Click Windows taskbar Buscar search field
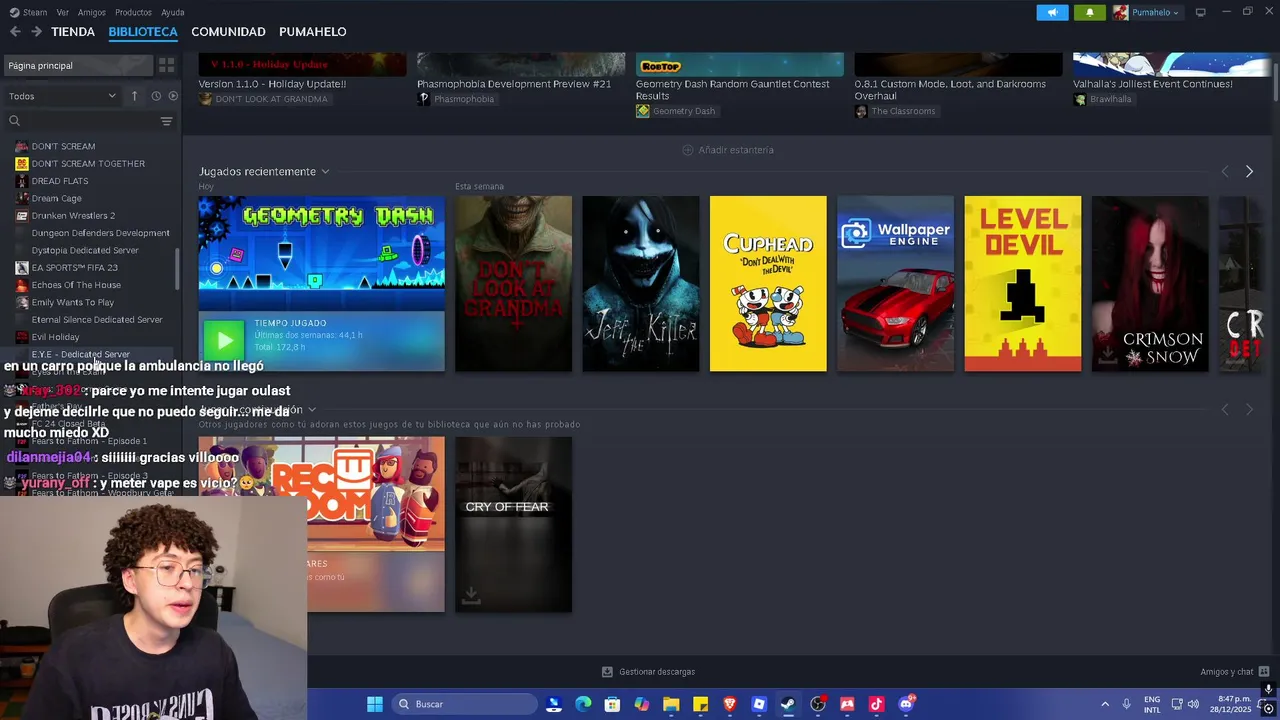The image size is (1280, 720). 463,704
